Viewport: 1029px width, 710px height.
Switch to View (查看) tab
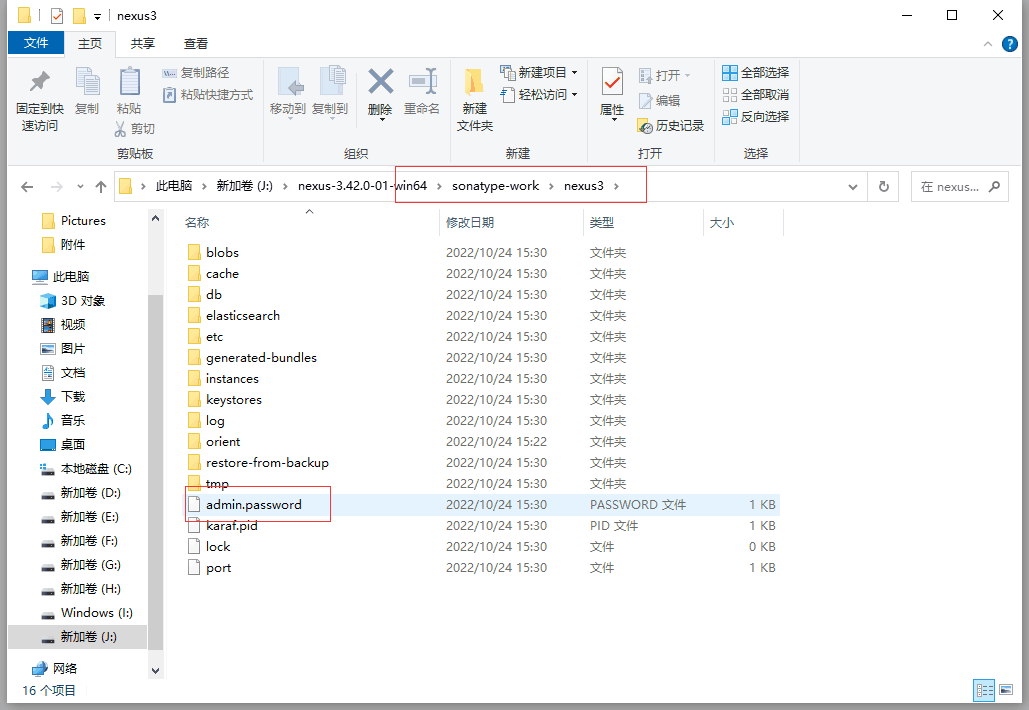click(x=196, y=43)
